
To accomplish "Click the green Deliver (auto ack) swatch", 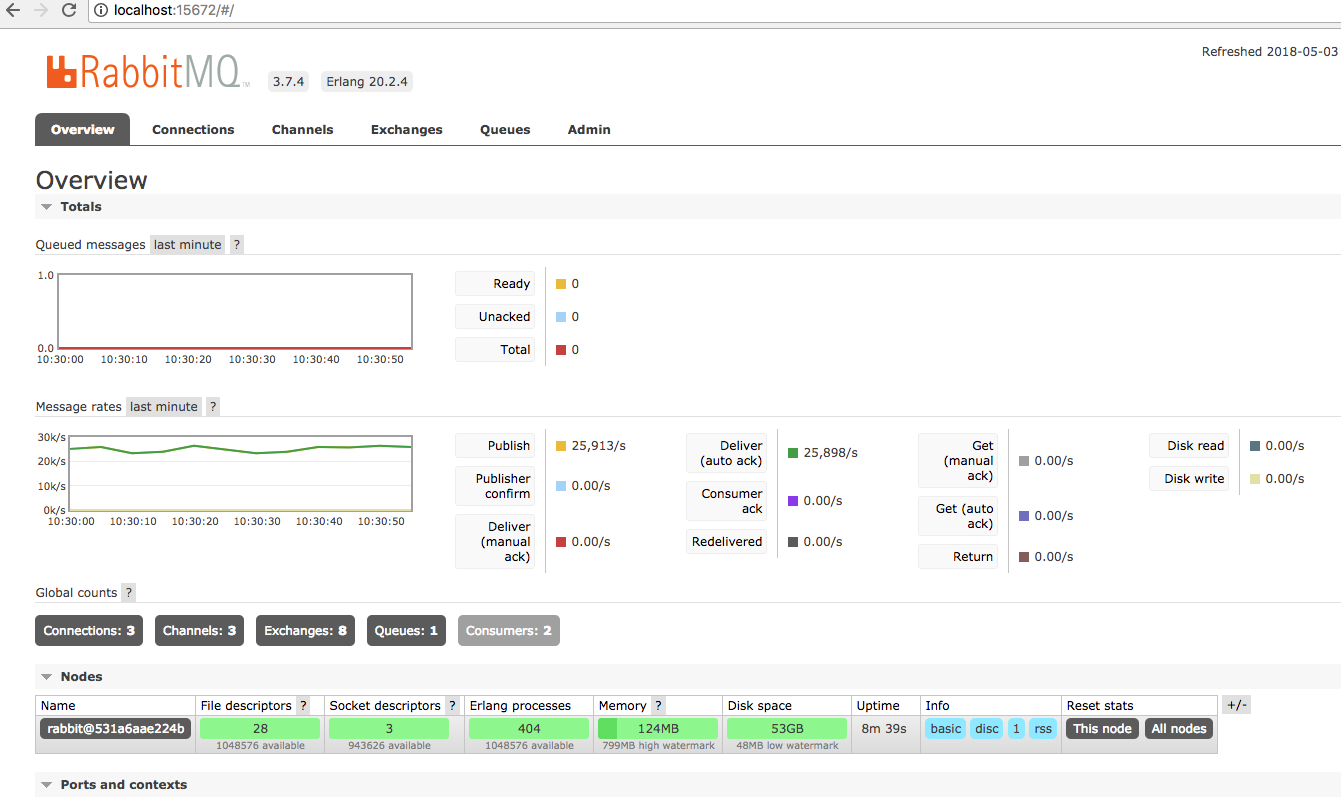I will click(x=793, y=453).
